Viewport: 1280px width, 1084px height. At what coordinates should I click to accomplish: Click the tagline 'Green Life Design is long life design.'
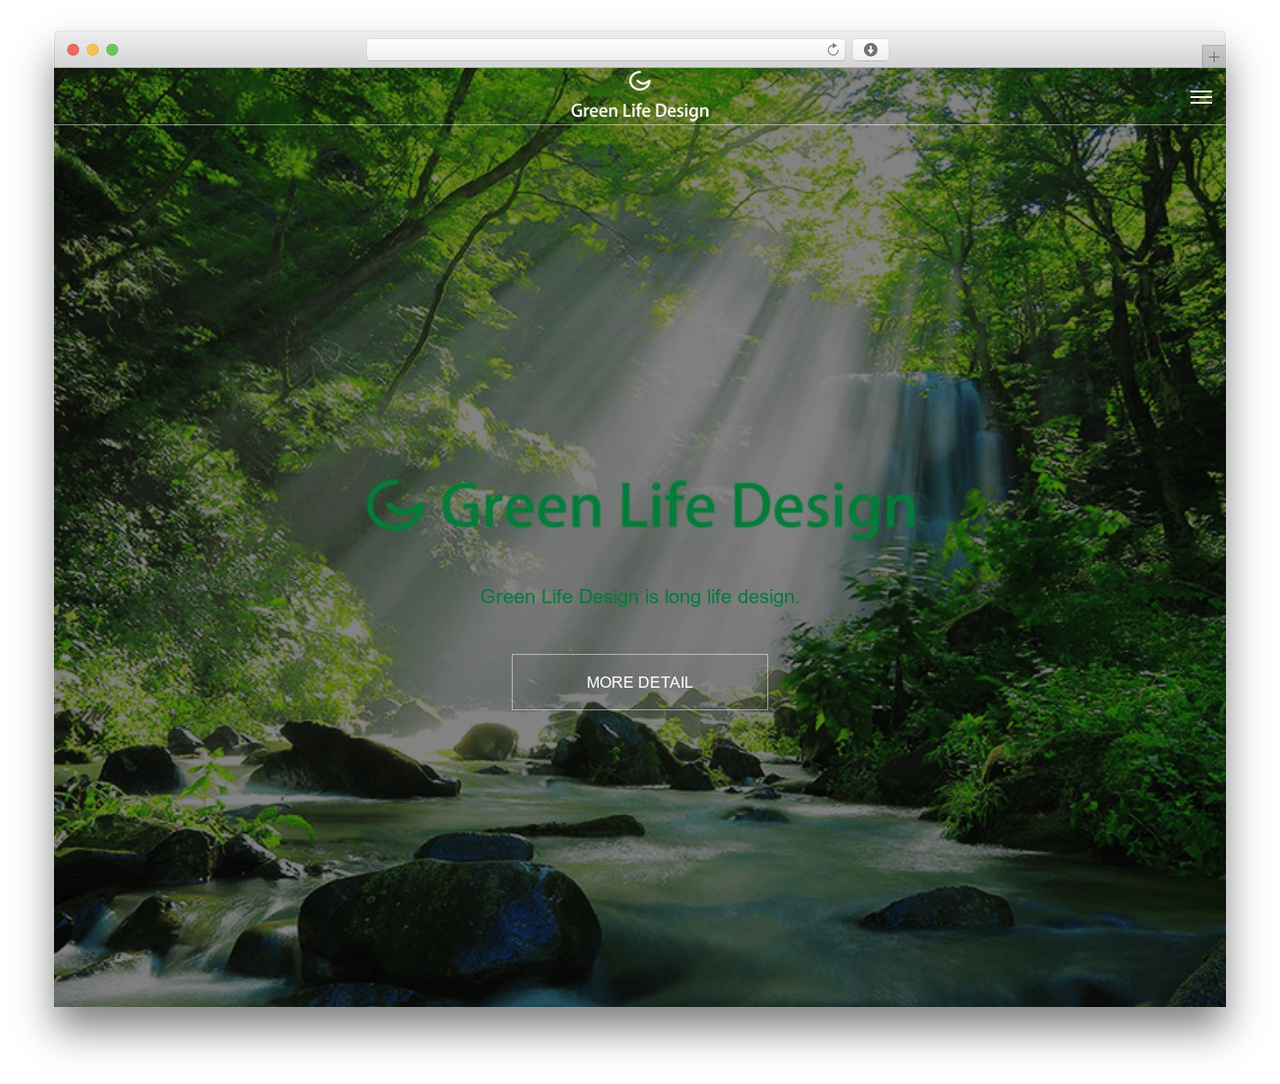click(x=640, y=597)
